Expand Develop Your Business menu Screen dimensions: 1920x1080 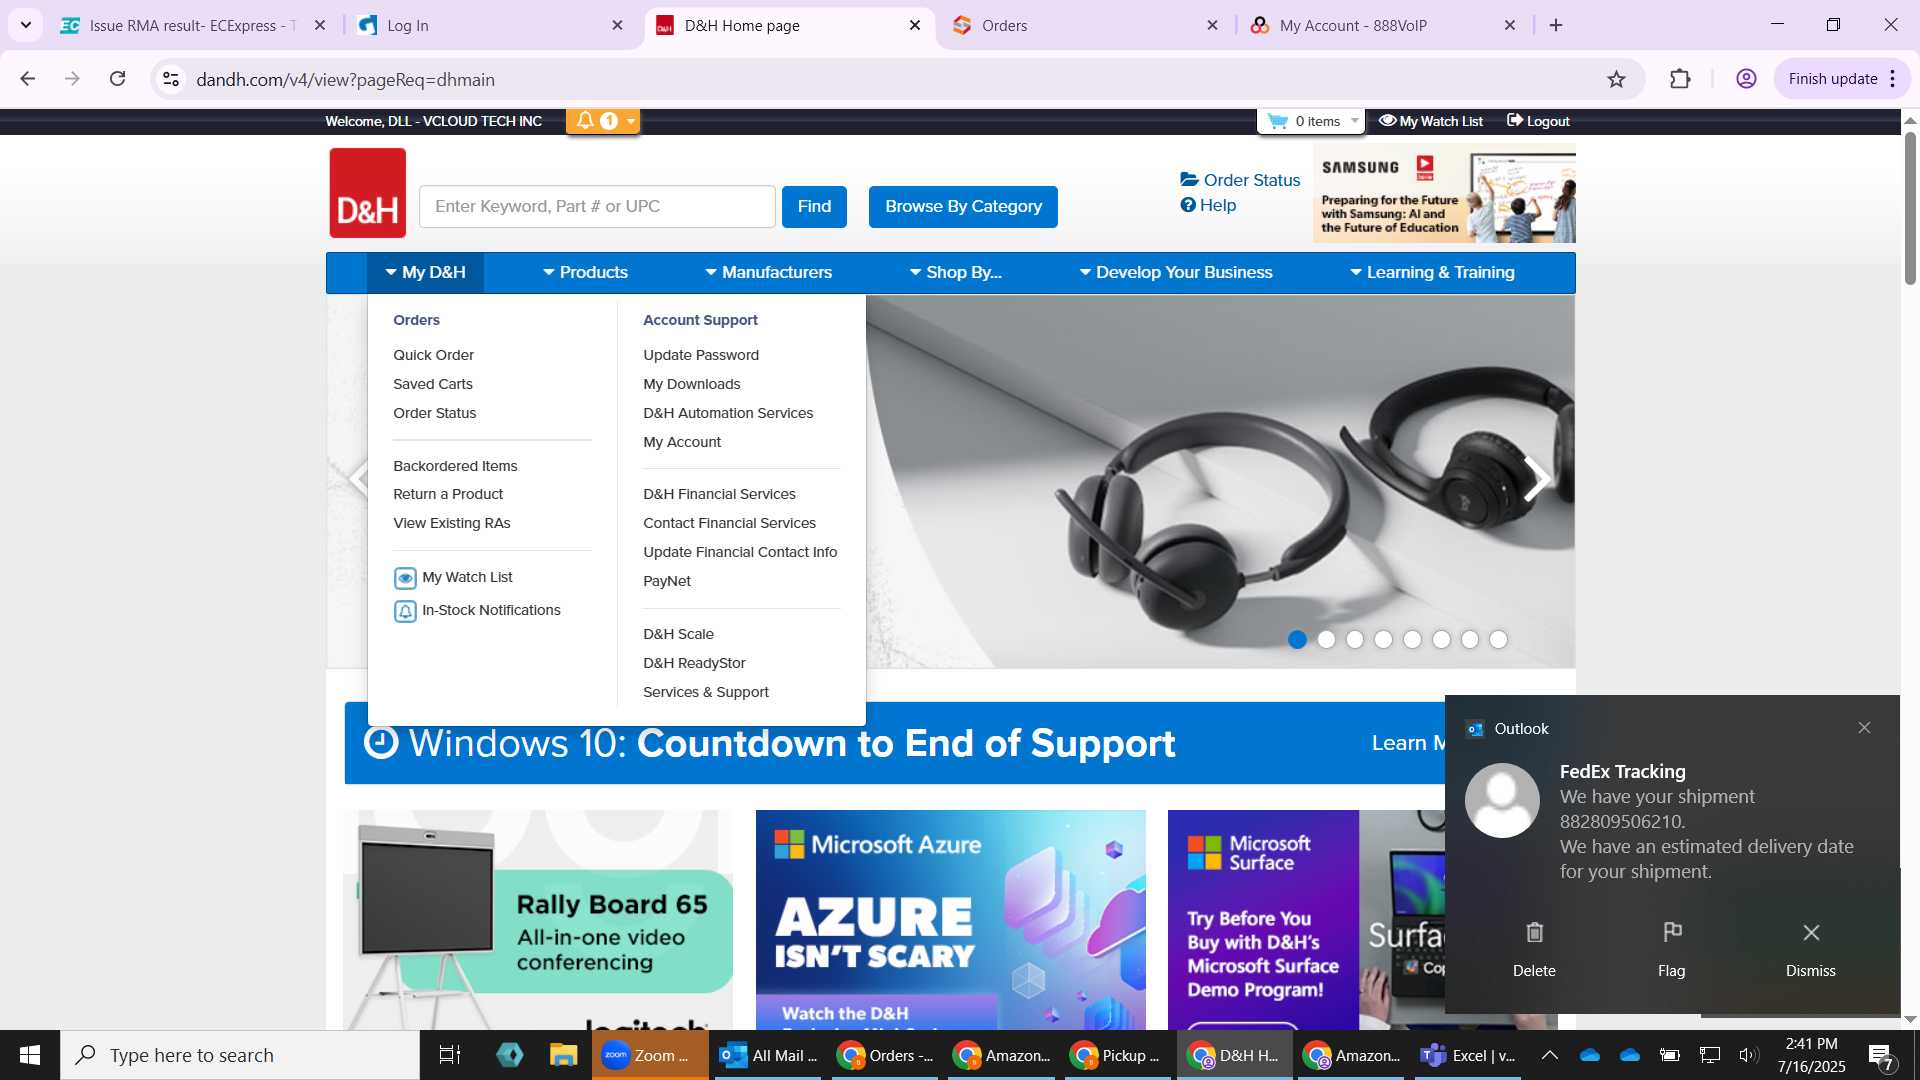pos(1176,272)
